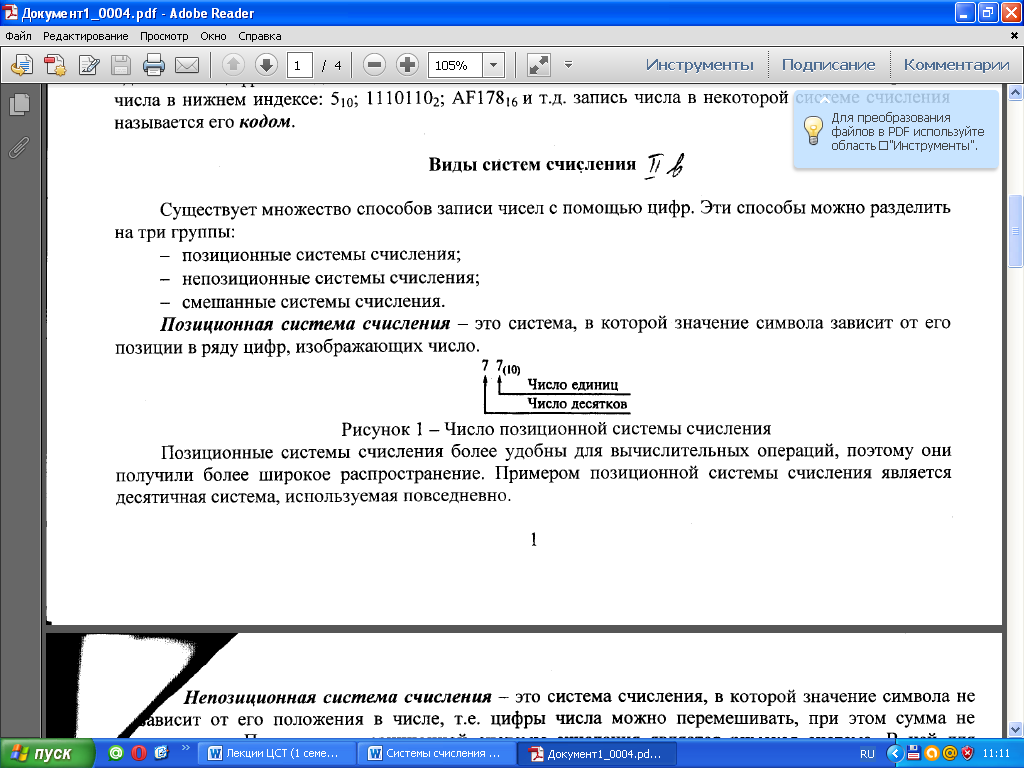This screenshot has width=1024, height=768.
Task: Click the convert file to PDF online icon
Action: pyautogui.click(x=22, y=65)
